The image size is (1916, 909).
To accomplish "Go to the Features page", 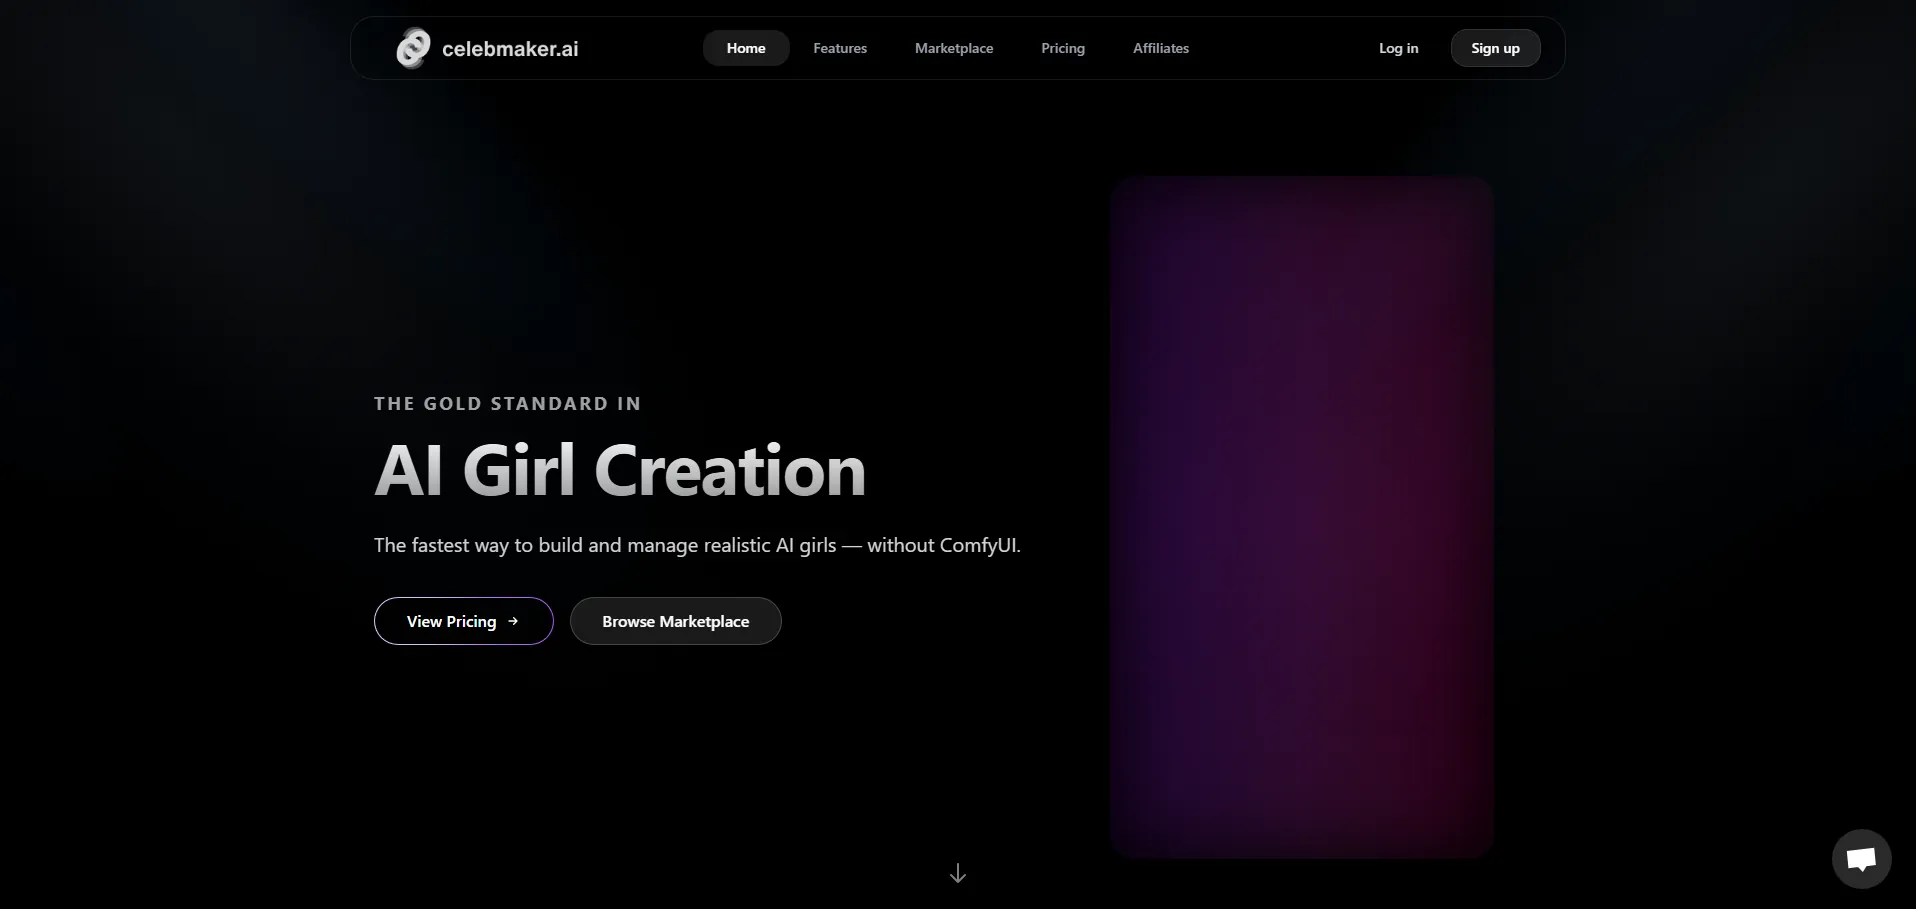I will click(x=840, y=48).
